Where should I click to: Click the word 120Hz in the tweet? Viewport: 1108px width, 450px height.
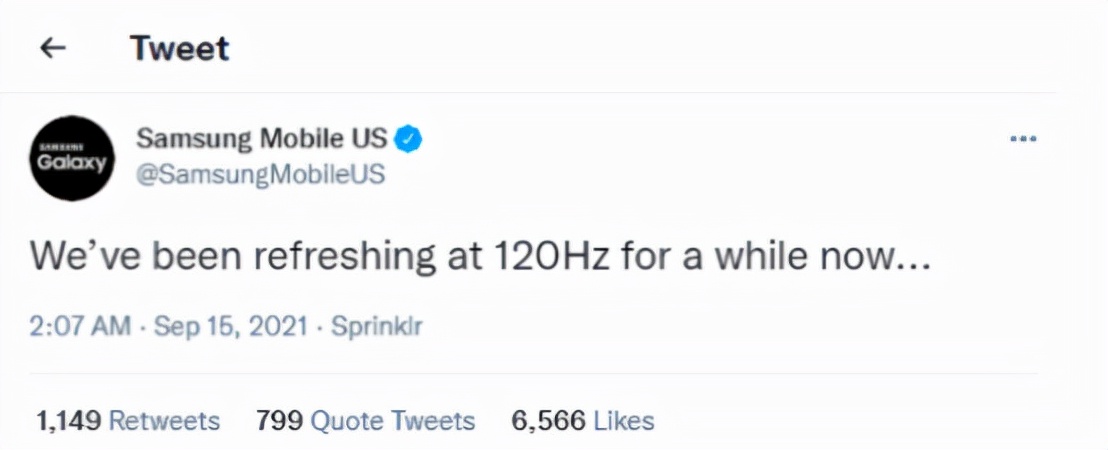tap(555, 256)
